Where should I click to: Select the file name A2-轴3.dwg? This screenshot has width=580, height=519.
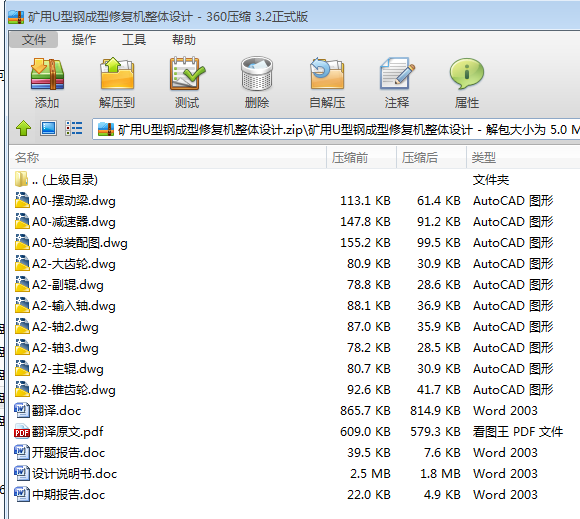tap(65, 348)
